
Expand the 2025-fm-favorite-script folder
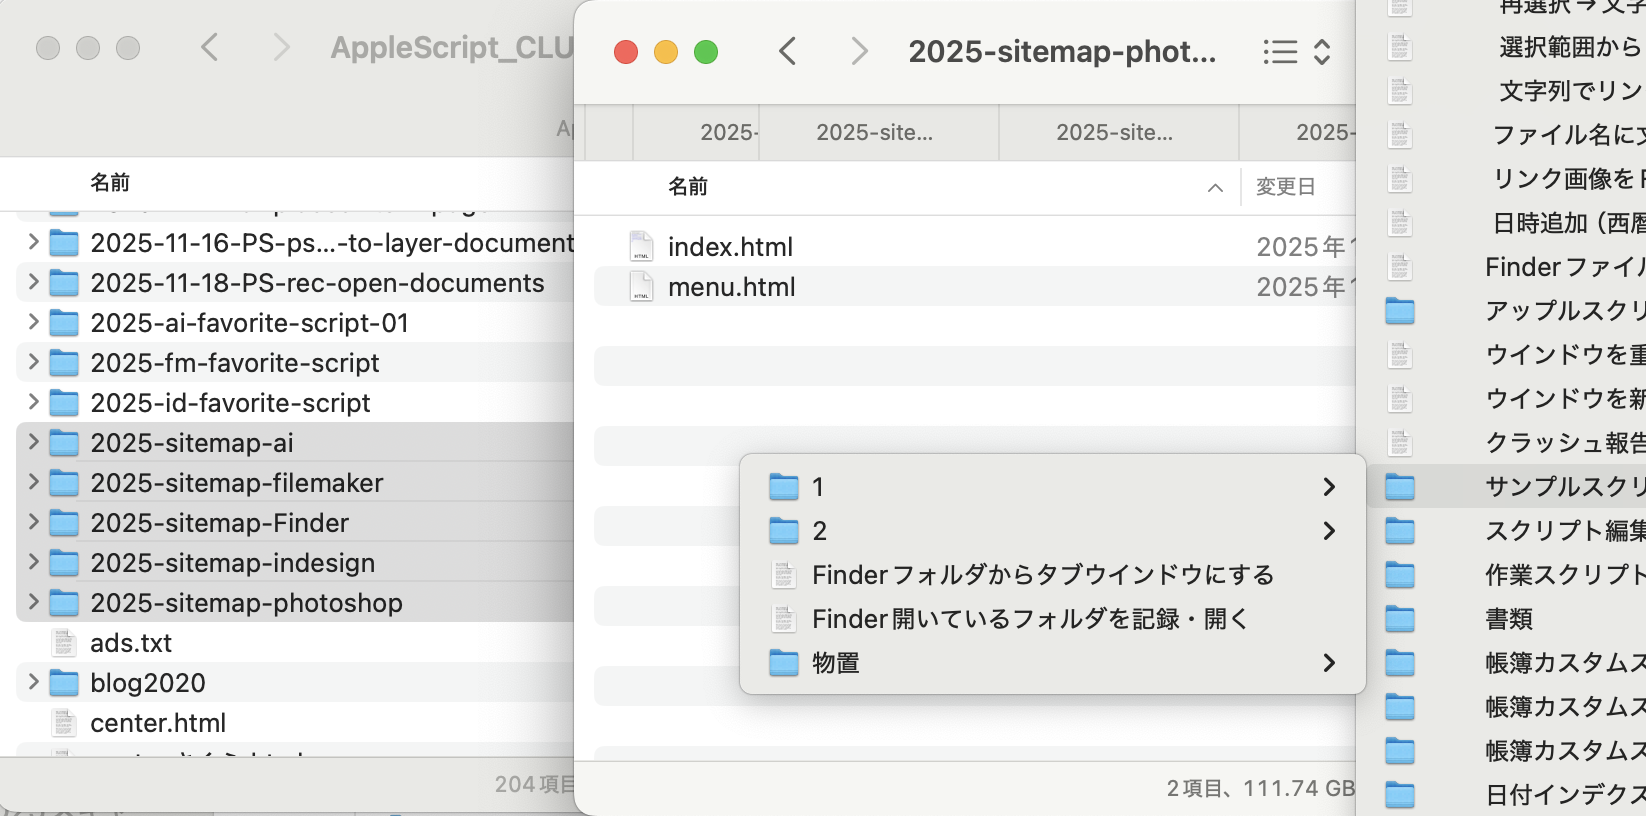click(x=33, y=362)
